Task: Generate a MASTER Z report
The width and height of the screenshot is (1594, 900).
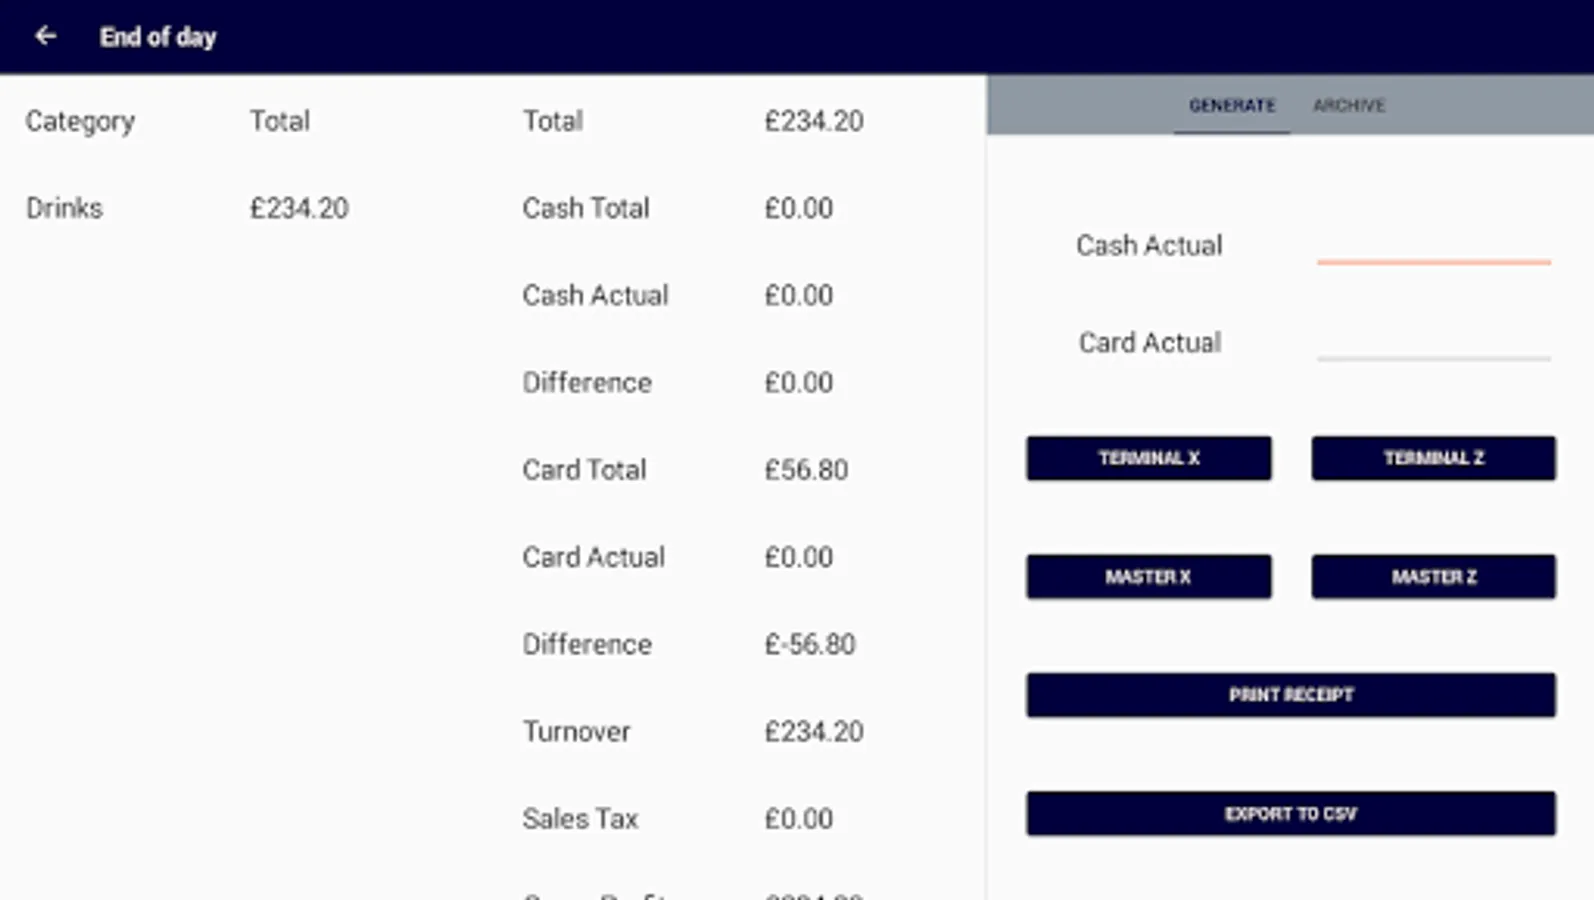Action: 1432,576
